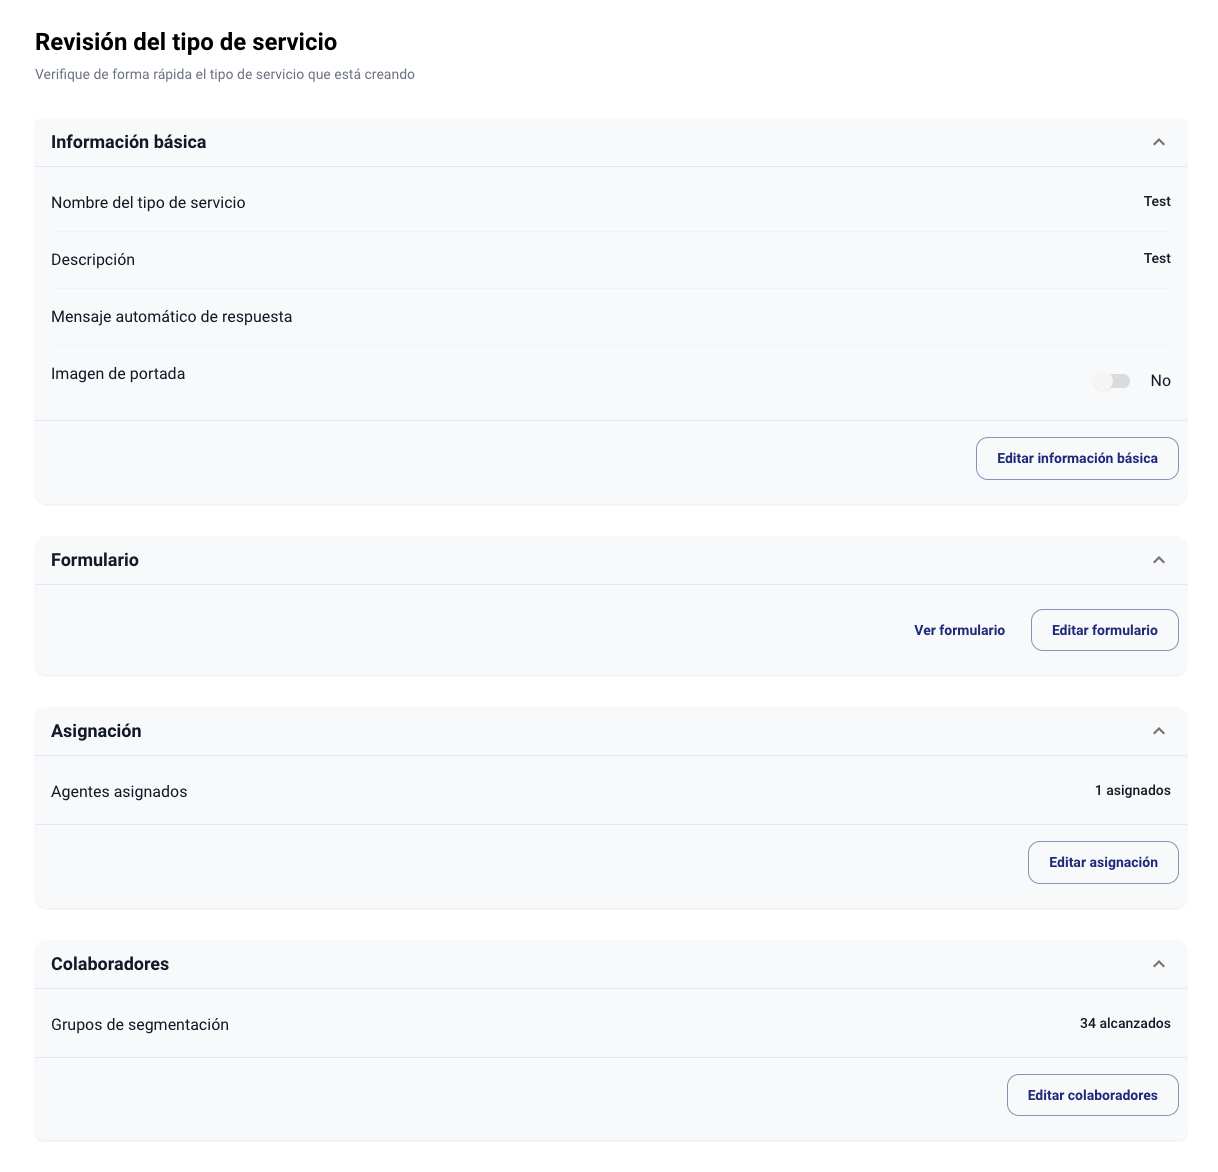This screenshot has height=1172, width=1218.
Task: Collapse the Asignación section chevron
Action: (1159, 731)
